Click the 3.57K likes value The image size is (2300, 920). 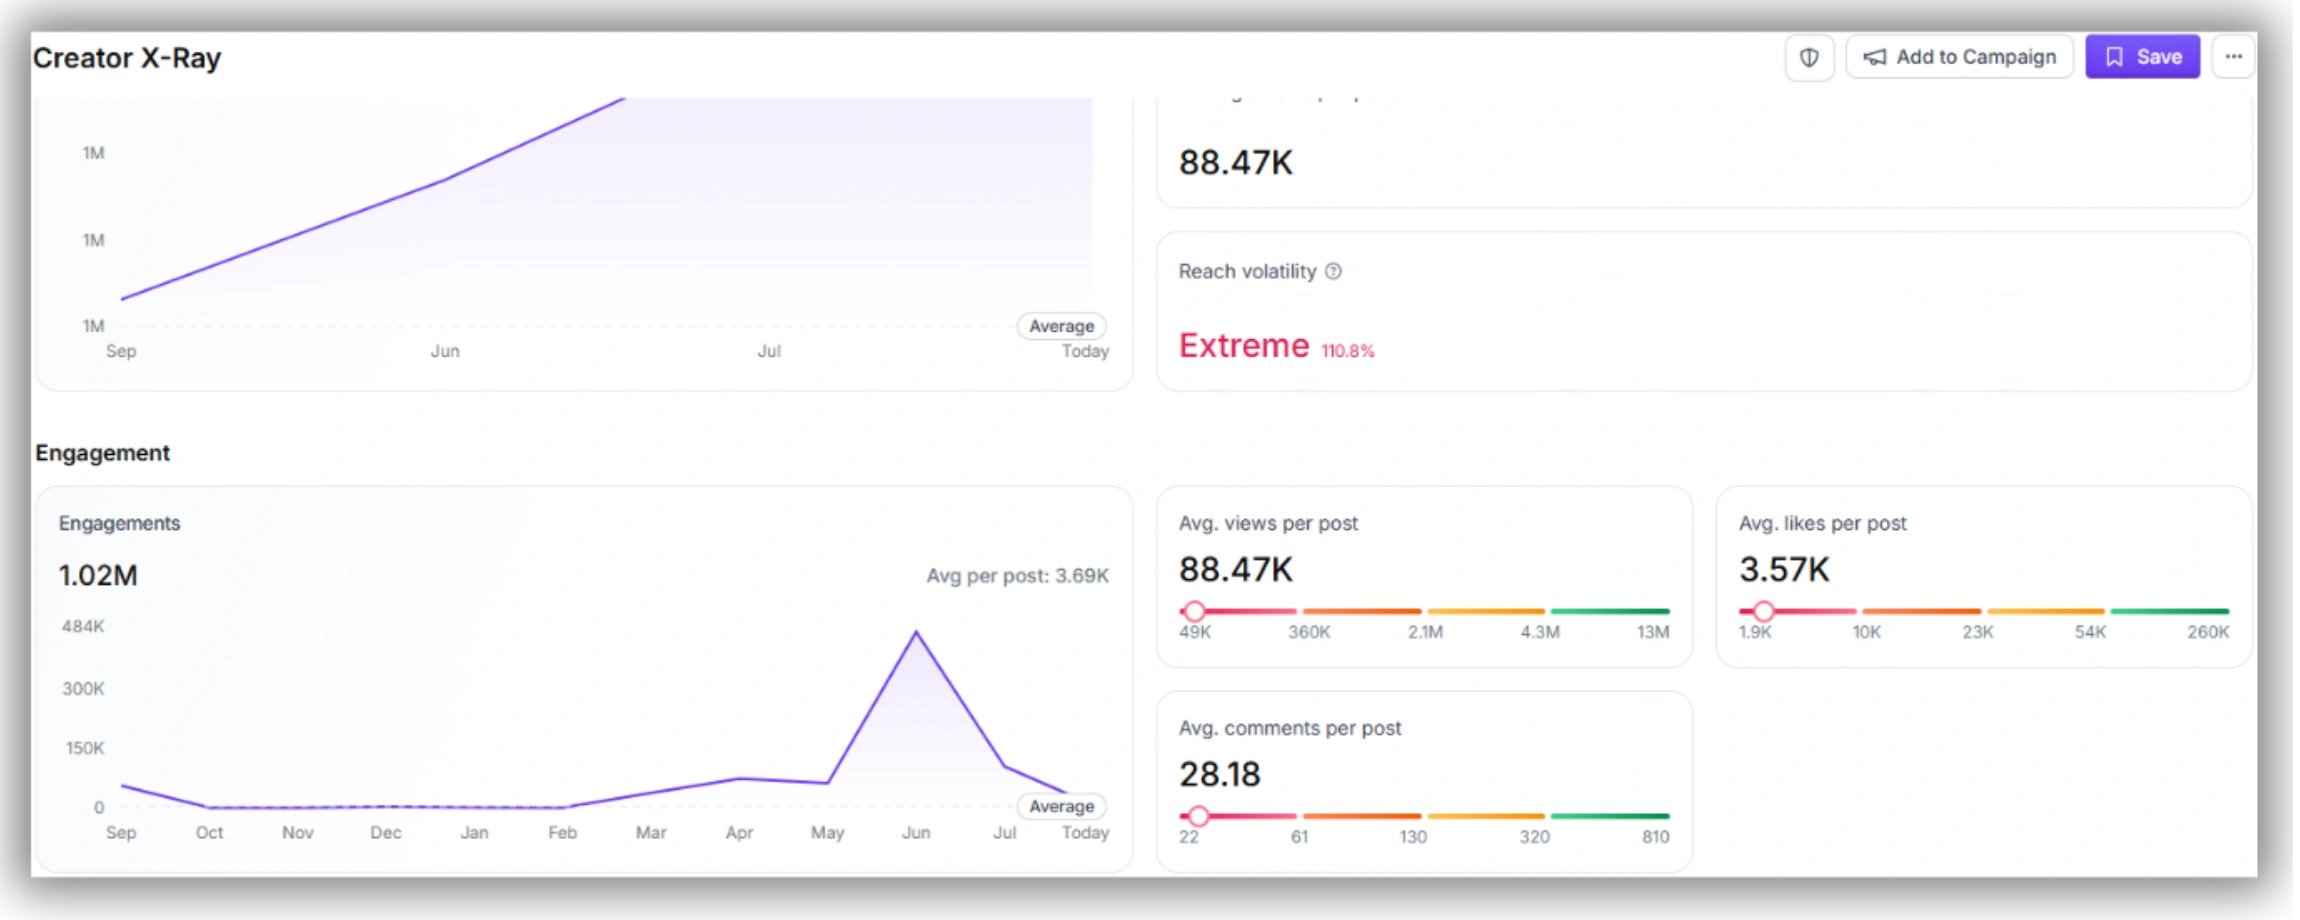(1784, 570)
